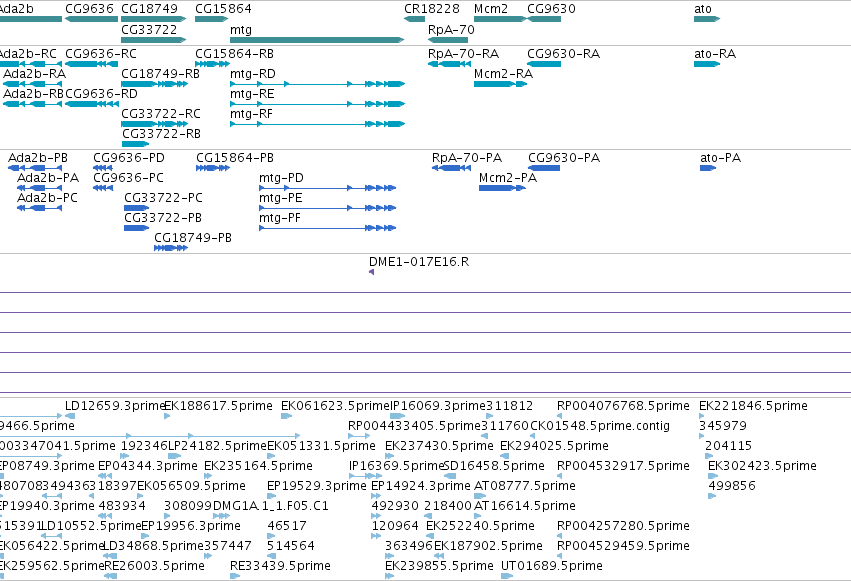Click EST EK061623.5prime
This screenshot has height=581, width=851.
[286, 416]
